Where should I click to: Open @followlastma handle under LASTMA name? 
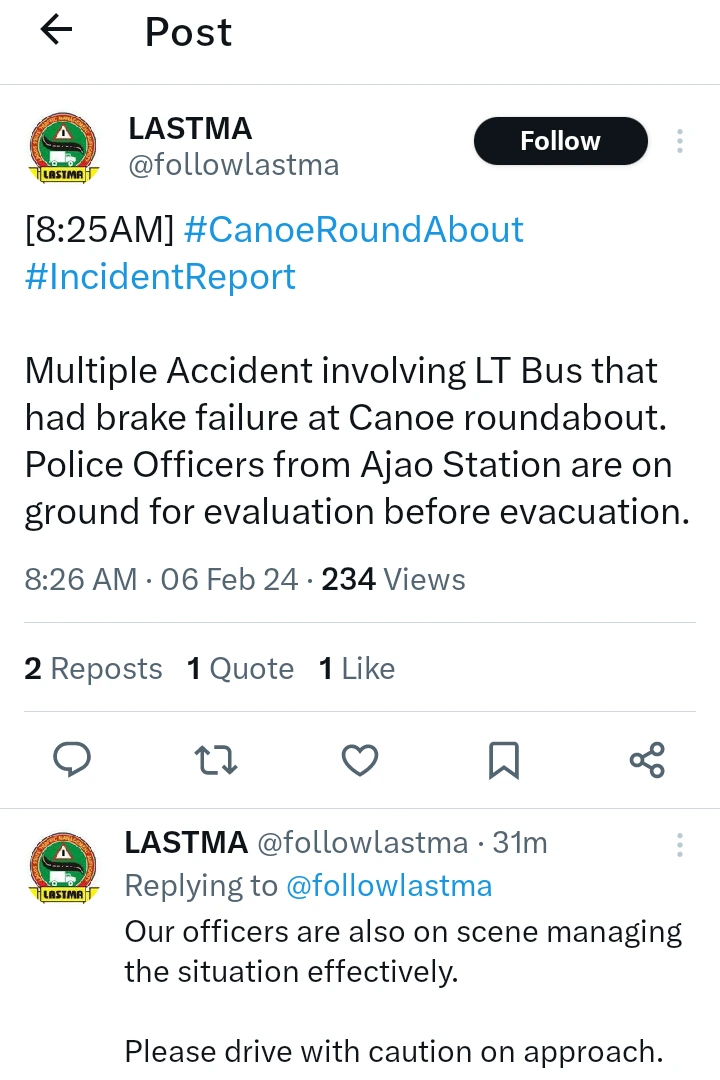point(234,165)
